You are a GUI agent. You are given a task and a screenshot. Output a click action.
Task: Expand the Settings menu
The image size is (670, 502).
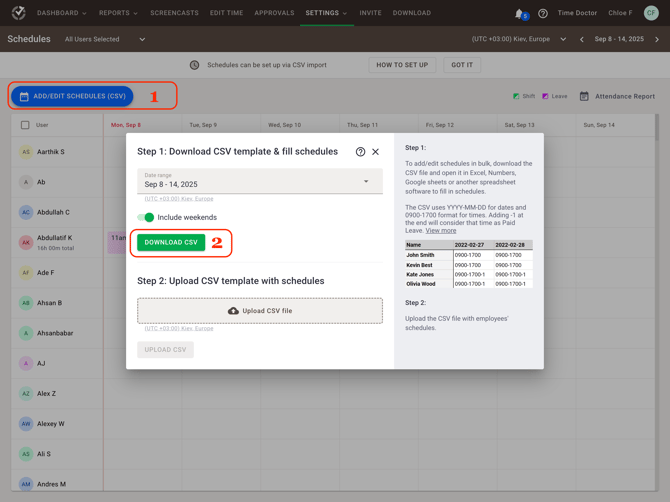click(x=326, y=13)
